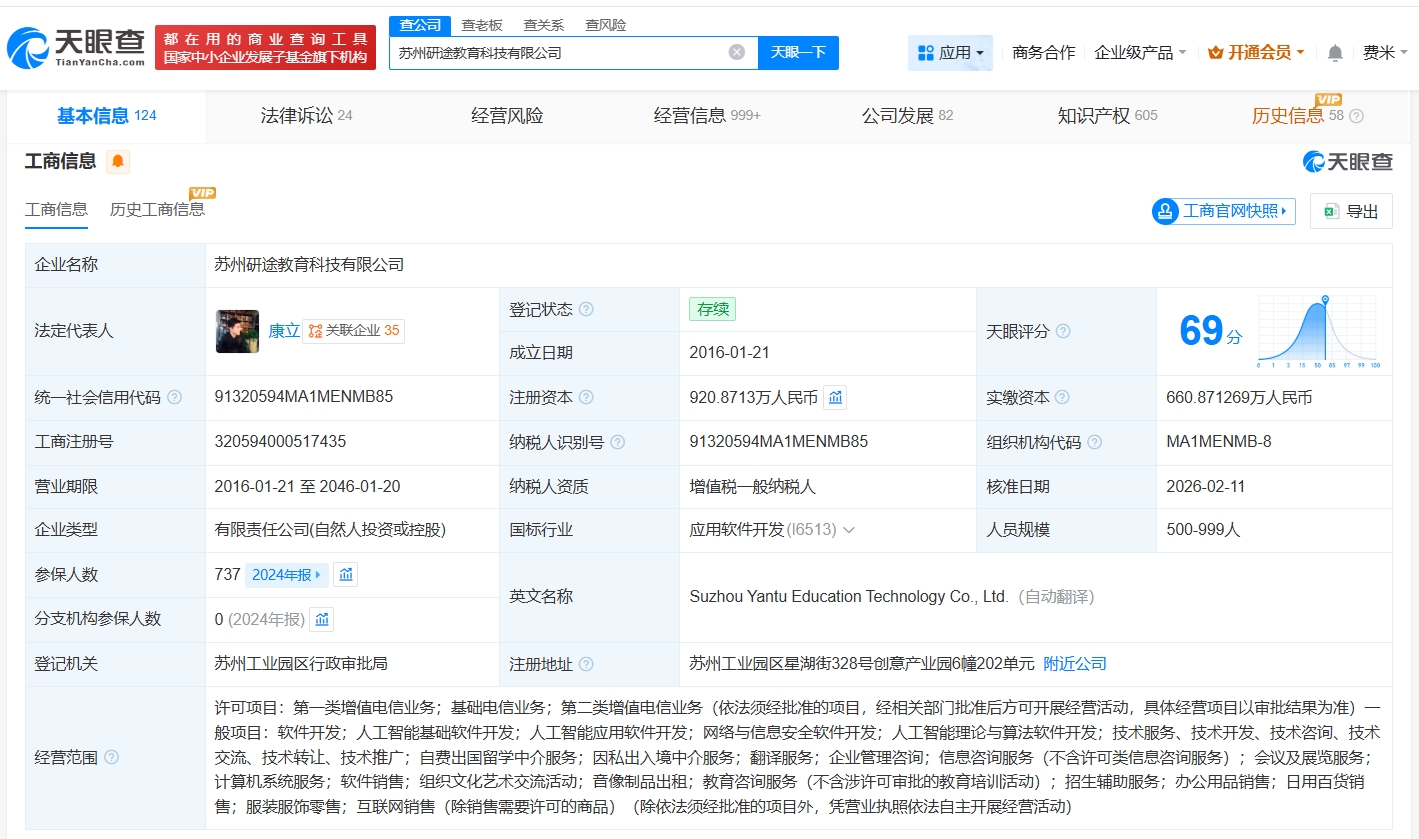Open notifications bell in header
This screenshot has width=1419, height=839.
pos(1335,52)
